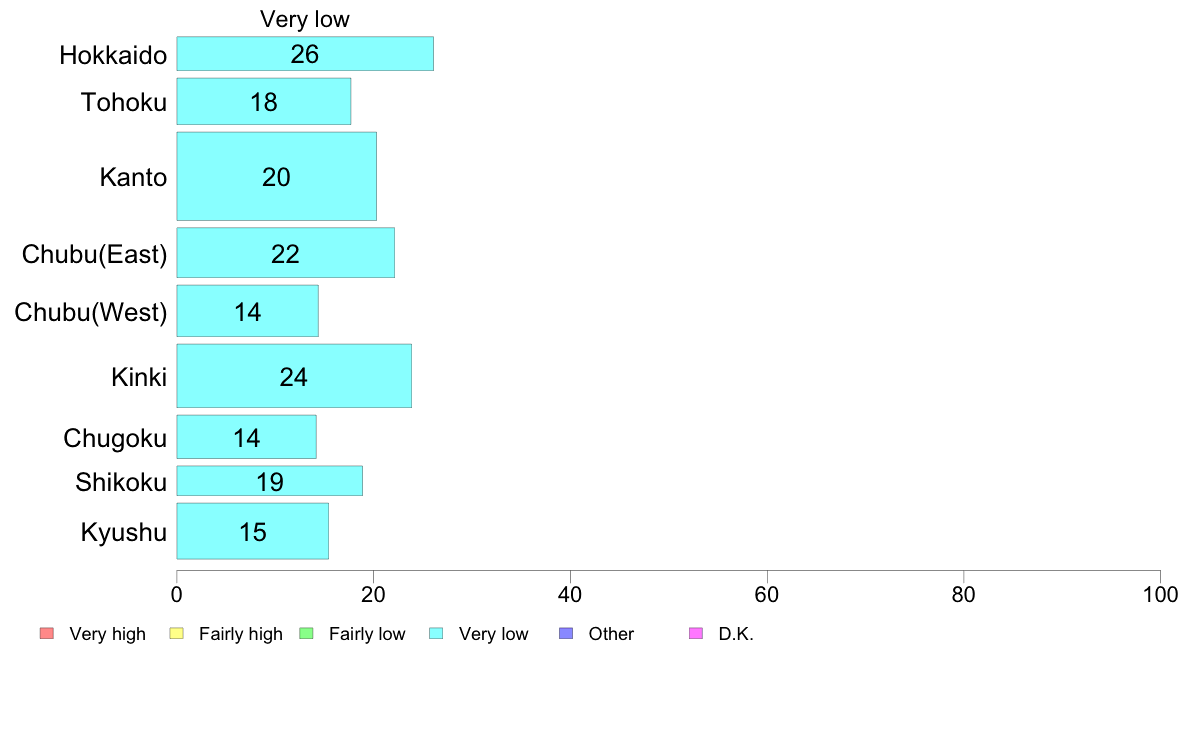Select the Chubu(East) bar showing 22

tap(286, 253)
